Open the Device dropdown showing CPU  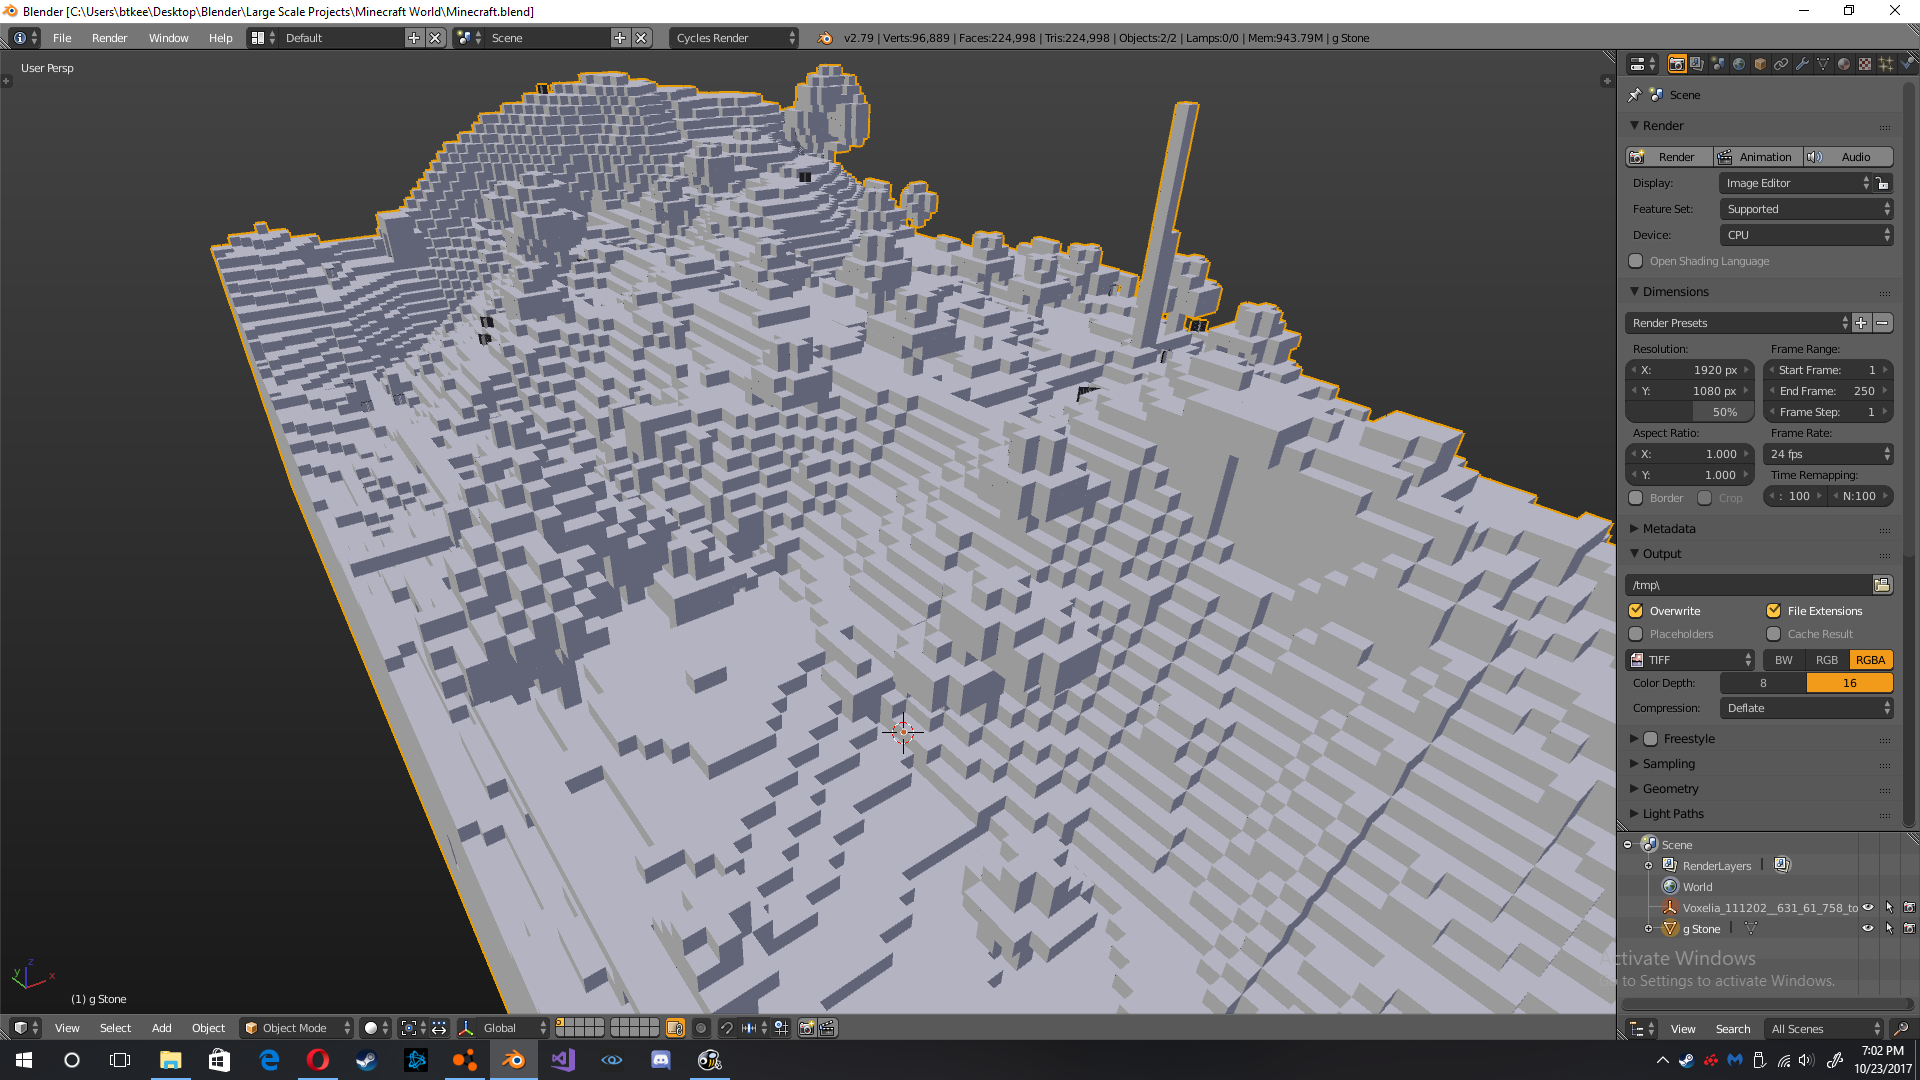click(x=1807, y=235)
